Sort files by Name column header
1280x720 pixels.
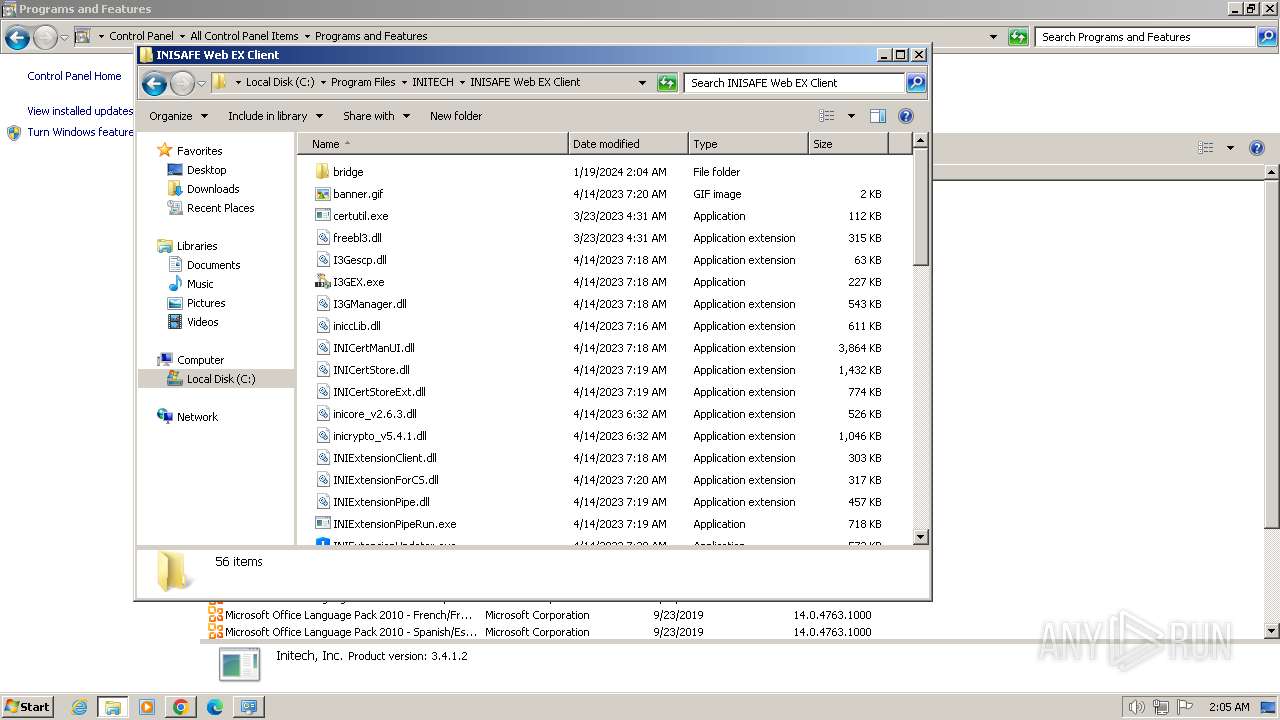click(x=433, y=144)
